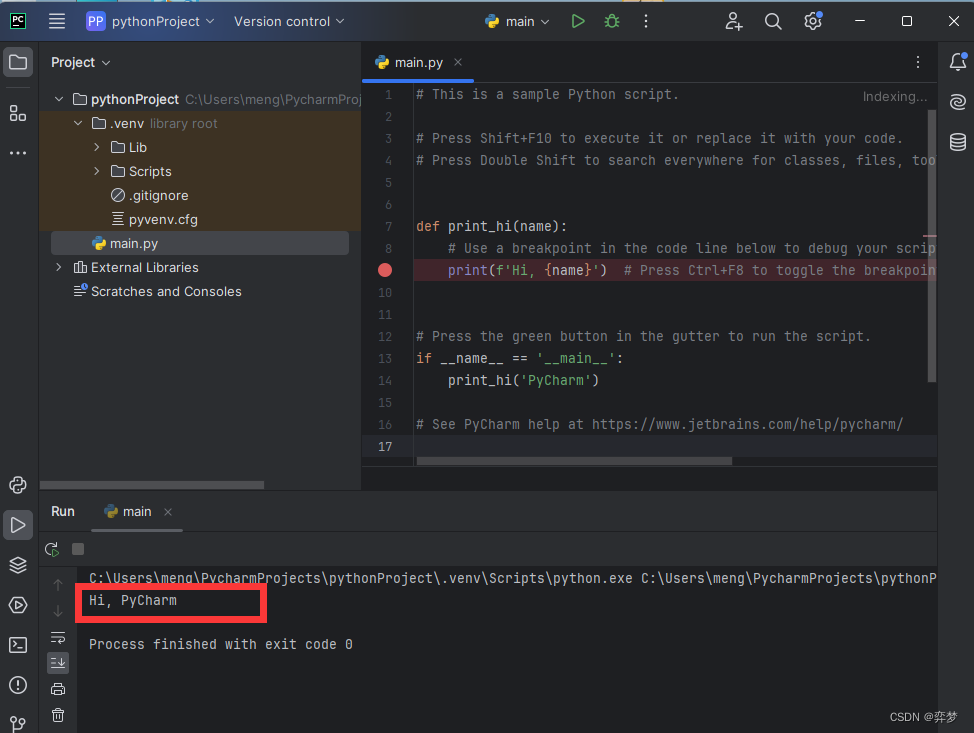
Task: Click the project panel horizontal scrollbar
Action: 152,485
